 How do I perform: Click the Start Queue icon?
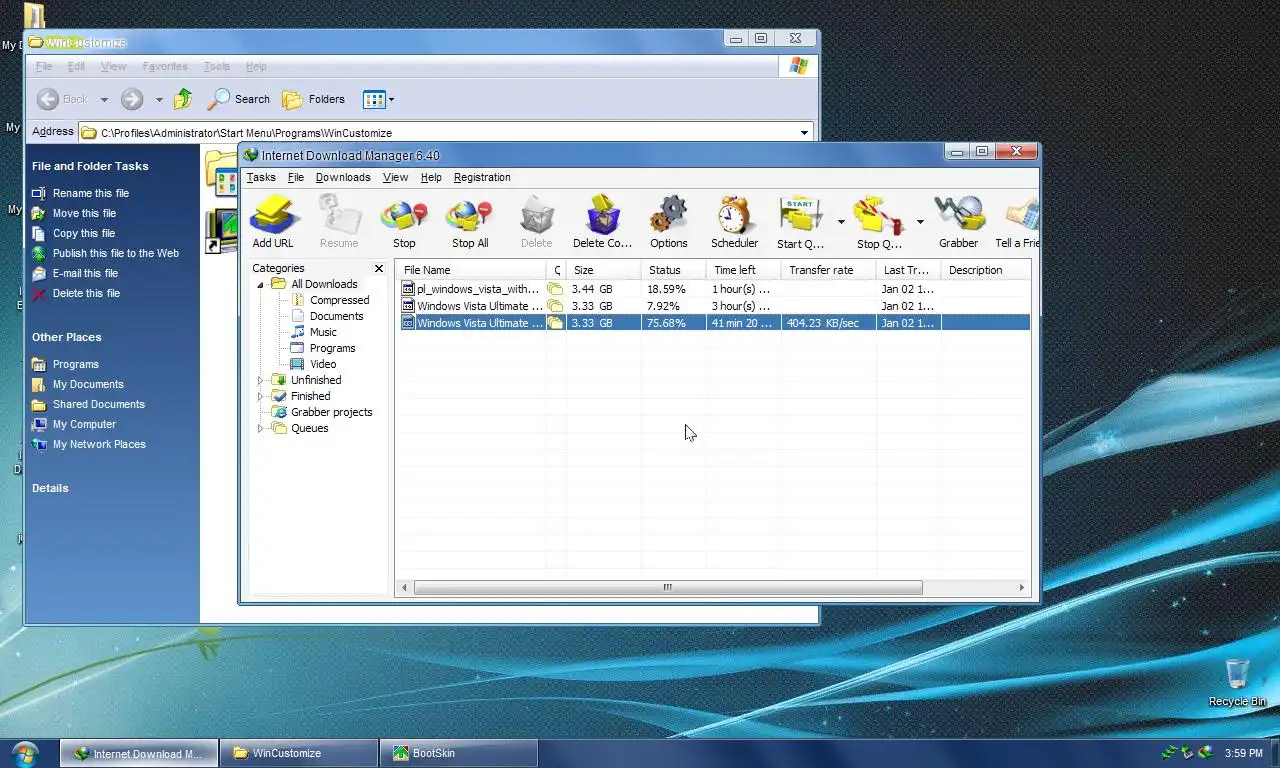tap(800, 221)
